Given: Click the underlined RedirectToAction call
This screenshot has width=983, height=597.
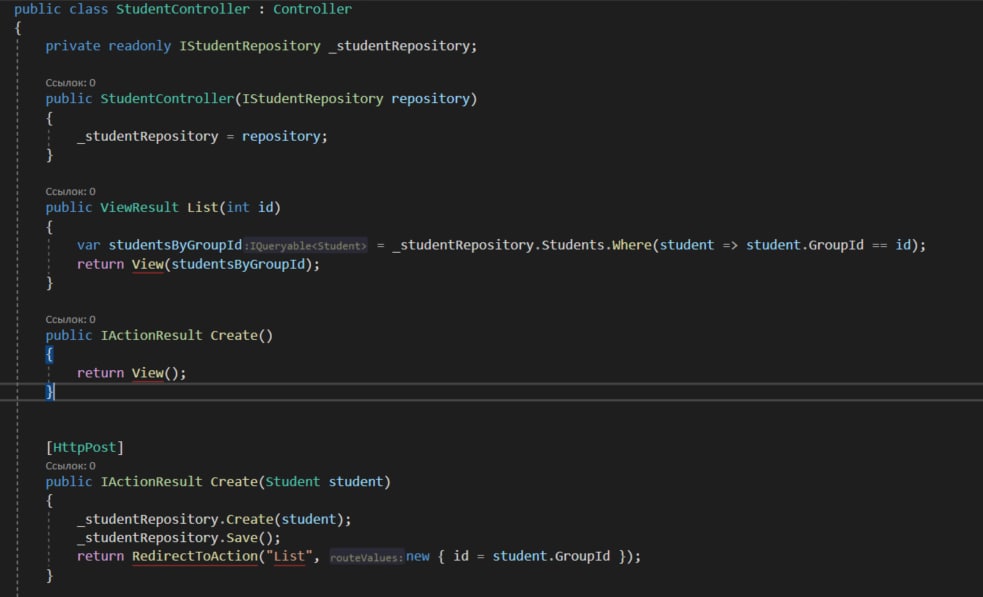Looking at the screenshot, I should 194,556.
